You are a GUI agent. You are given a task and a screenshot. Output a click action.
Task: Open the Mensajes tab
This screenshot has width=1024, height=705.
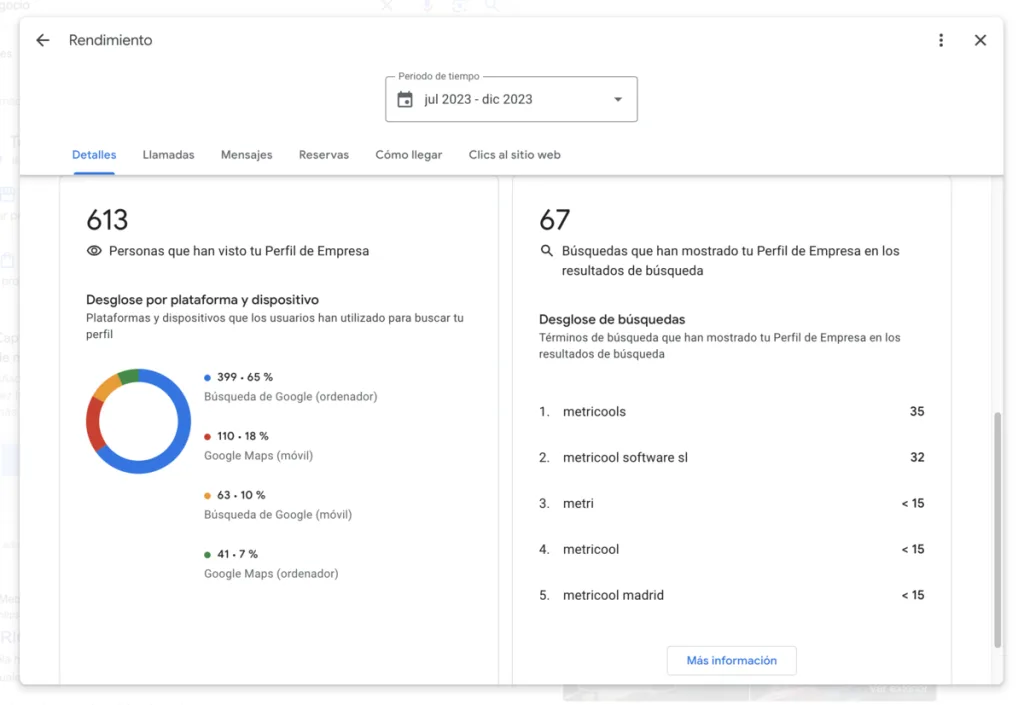[246, 155]
